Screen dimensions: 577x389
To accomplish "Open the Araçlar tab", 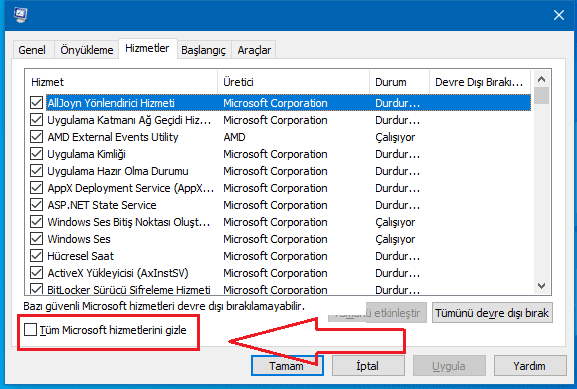I will click(x=254, y=50).
